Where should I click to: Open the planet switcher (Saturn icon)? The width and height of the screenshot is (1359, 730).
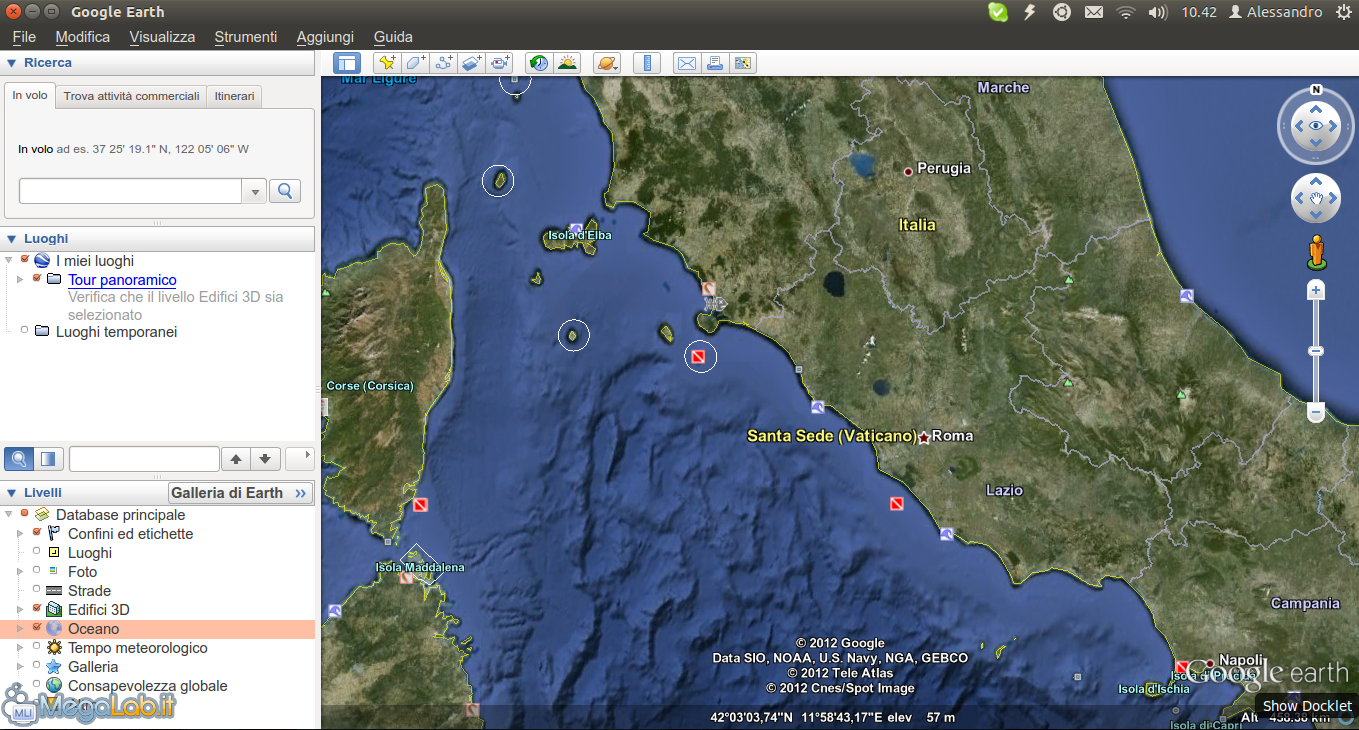tap(607, 63)
